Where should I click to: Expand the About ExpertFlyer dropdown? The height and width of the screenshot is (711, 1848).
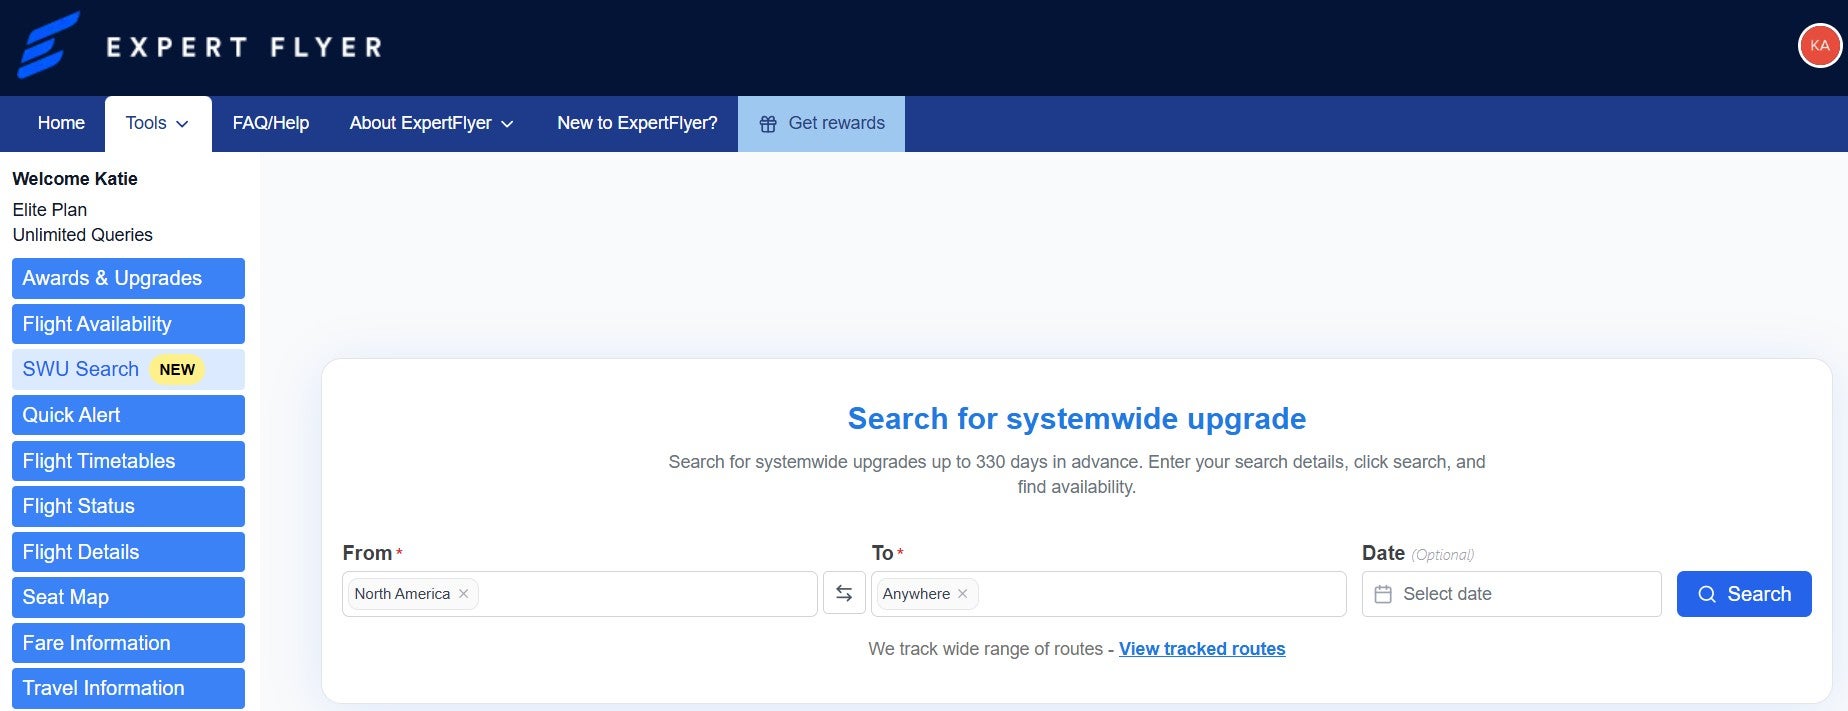click(x=431, y=124)
